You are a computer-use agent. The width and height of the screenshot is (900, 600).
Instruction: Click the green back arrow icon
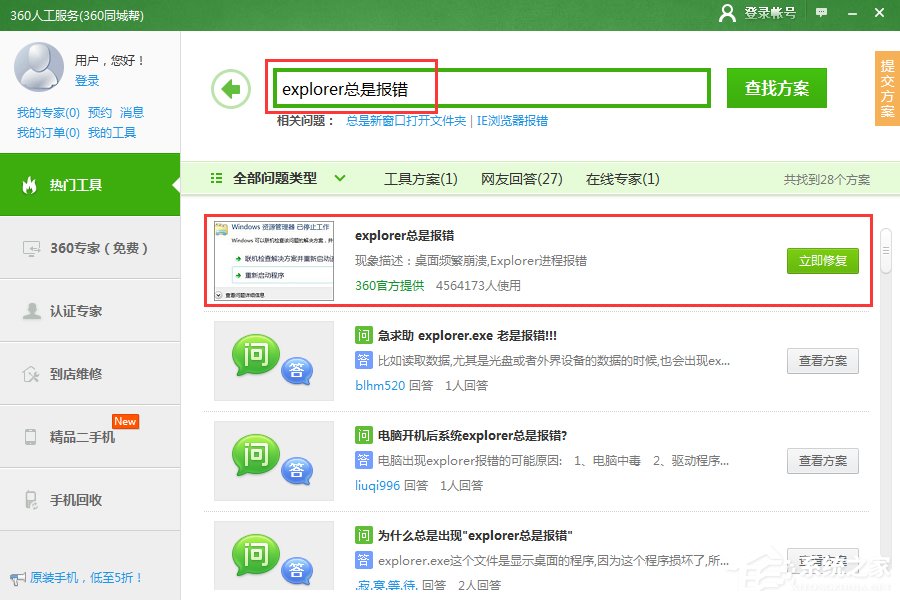(x=231, y=89)
